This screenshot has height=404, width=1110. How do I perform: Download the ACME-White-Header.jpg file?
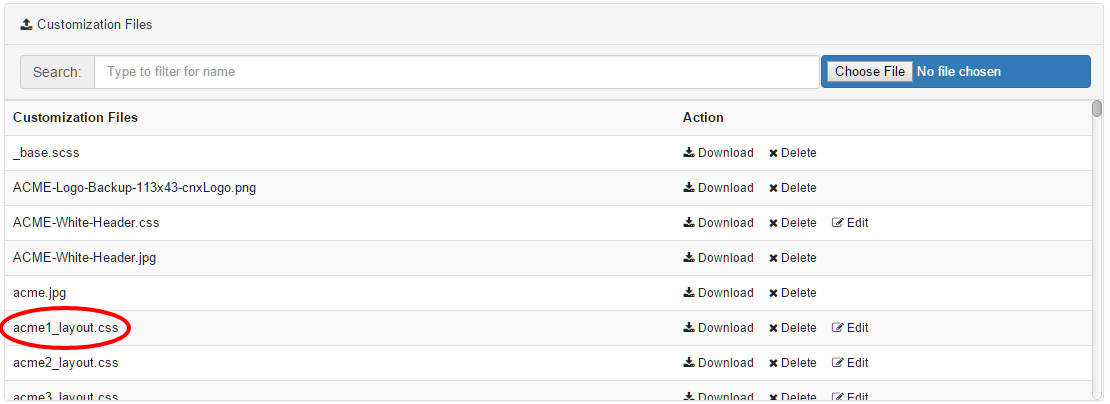coord(718,258)
